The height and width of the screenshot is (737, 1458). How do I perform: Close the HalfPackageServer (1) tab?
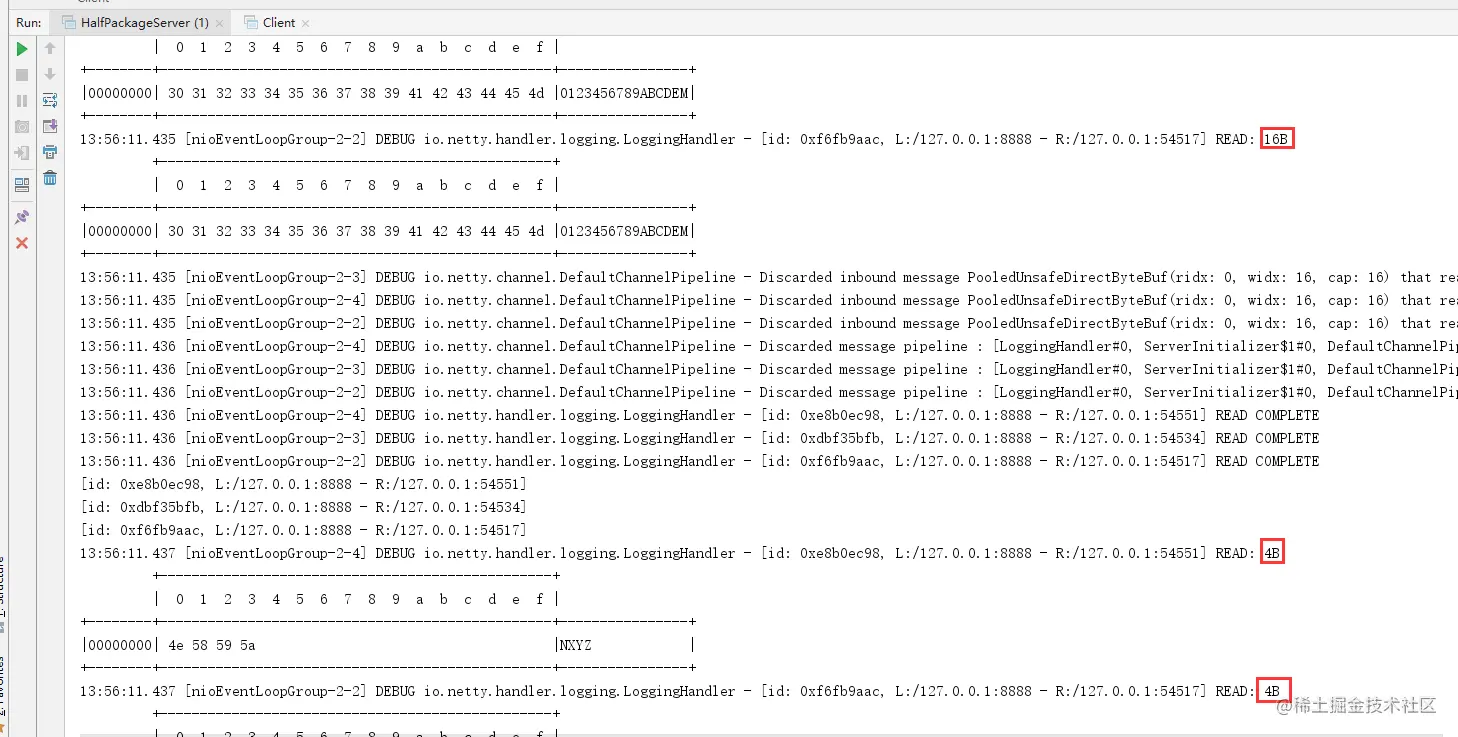tap(220, 23)
